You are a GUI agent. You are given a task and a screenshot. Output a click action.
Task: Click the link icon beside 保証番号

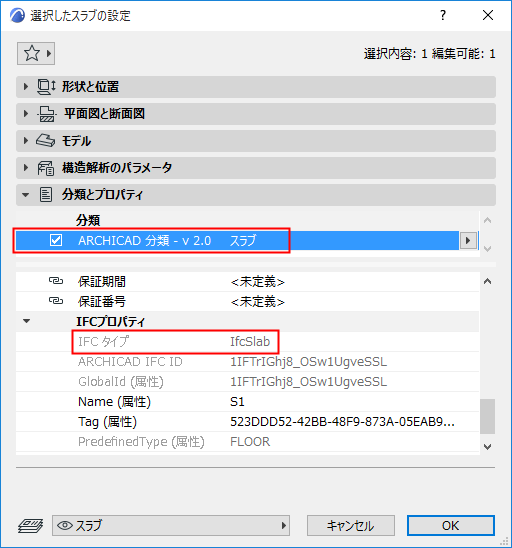point(56,301)
